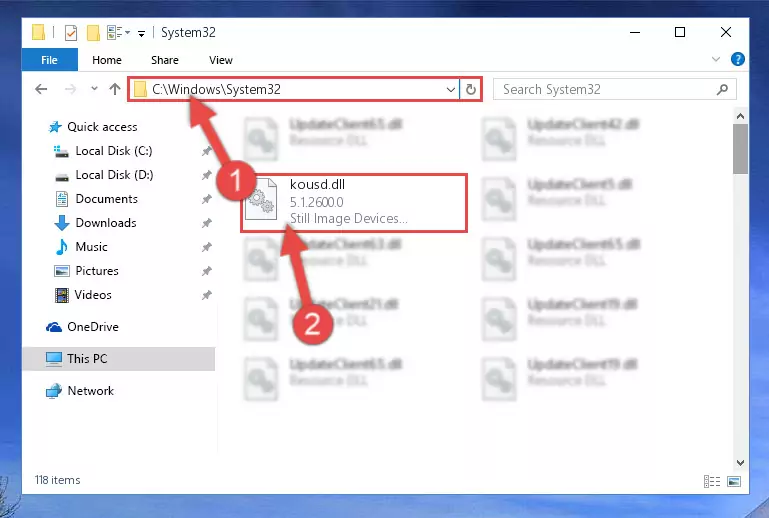Go back with the Back arrow
This screenshot has height=518, width=769.
point(41,89)
